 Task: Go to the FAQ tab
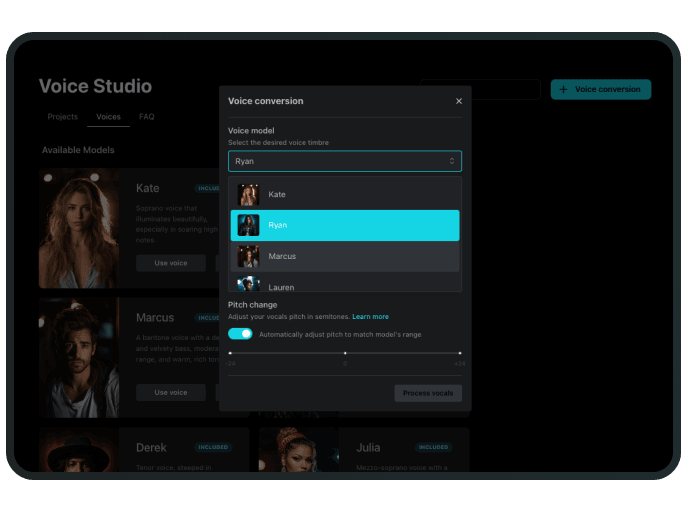[x=147, y=117]
